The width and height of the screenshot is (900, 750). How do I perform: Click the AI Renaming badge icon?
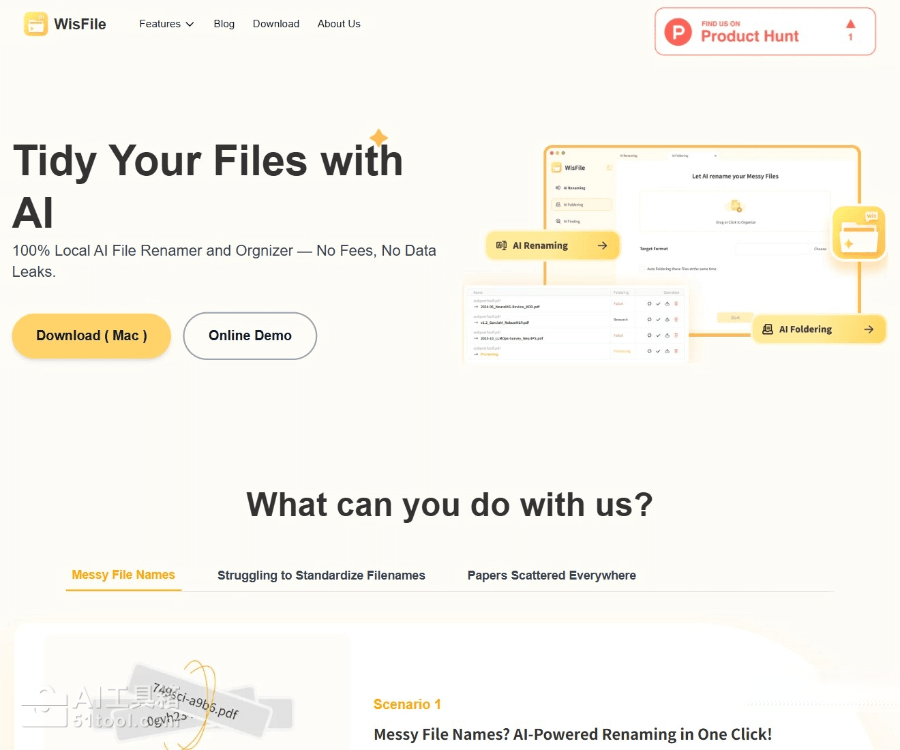coord(500,246)
